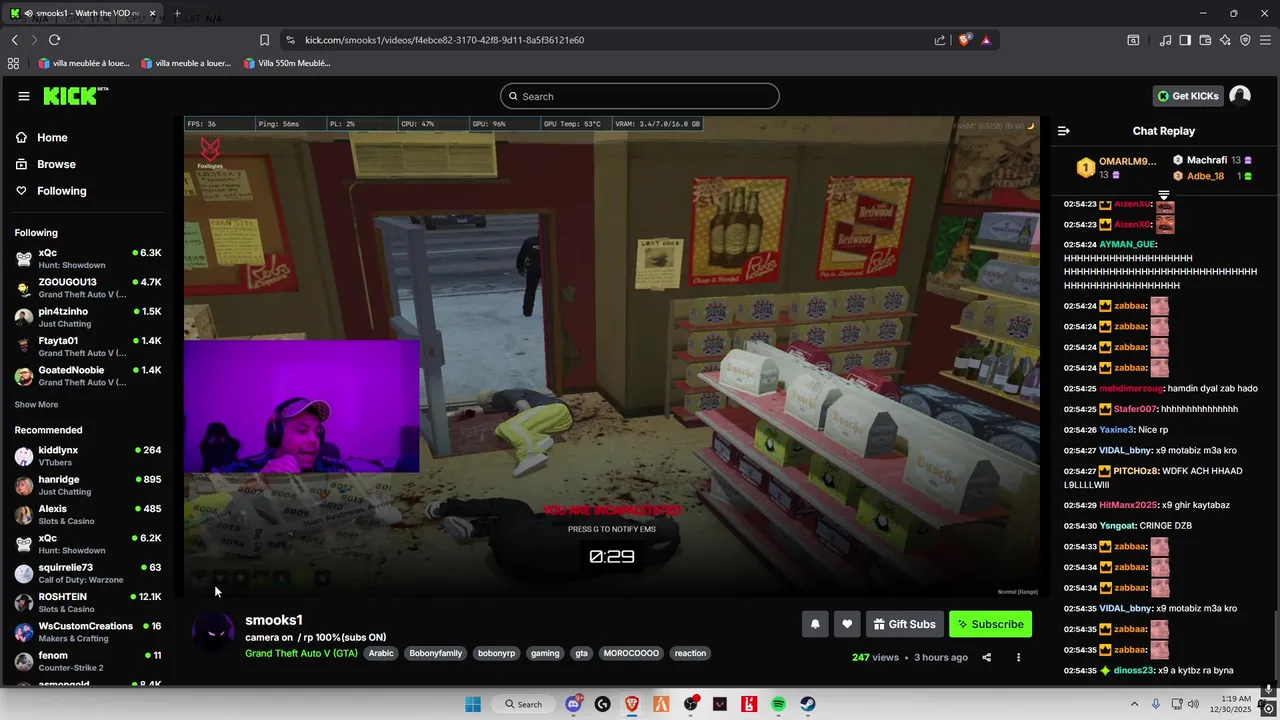Open Brave VPN shield icon
This screenshot has width=1280, height=720.
point(1245,40)
